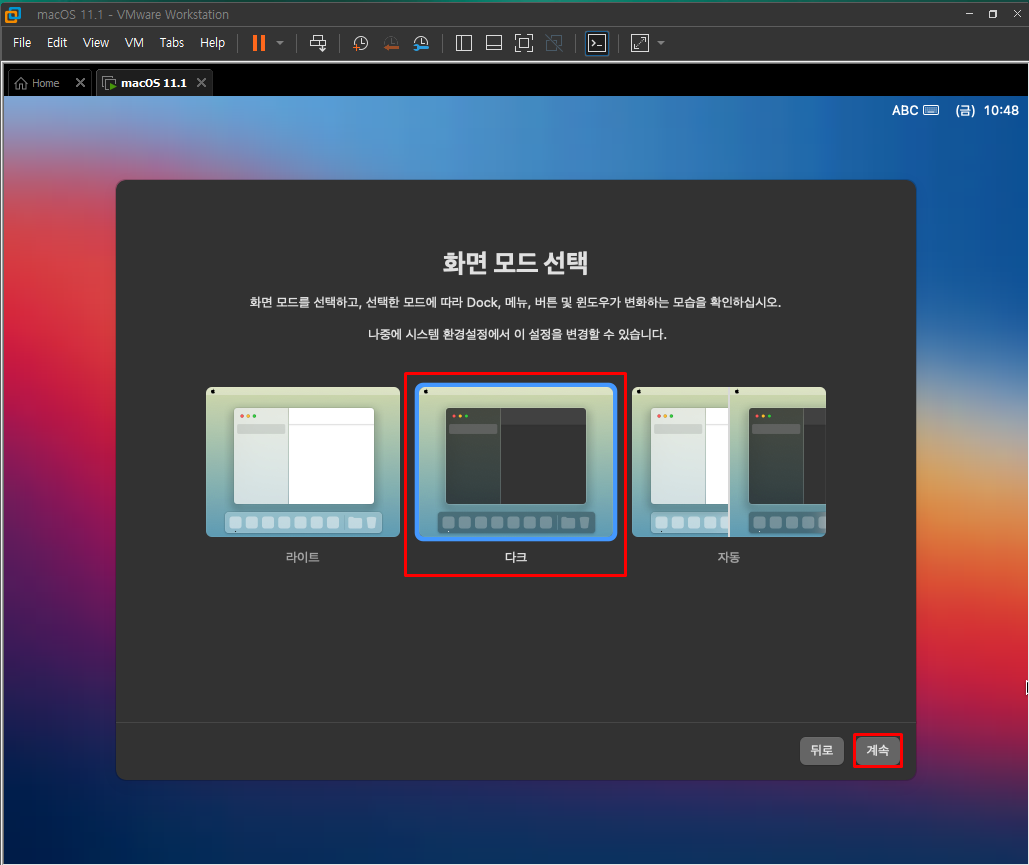Open the View menu
Viewport: 1029px width, 865px height.
point(96,43)
